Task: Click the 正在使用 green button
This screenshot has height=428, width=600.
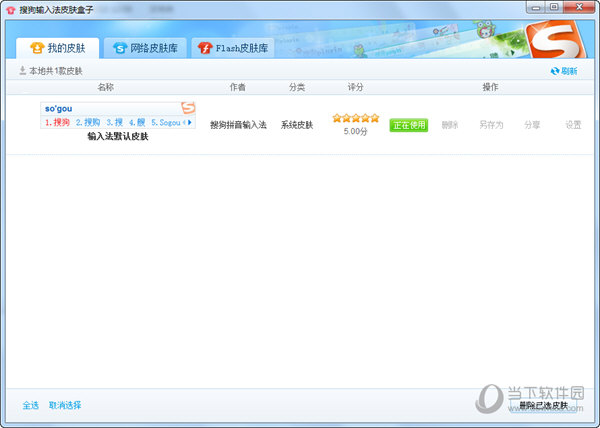Action: [x=409, y=125]
